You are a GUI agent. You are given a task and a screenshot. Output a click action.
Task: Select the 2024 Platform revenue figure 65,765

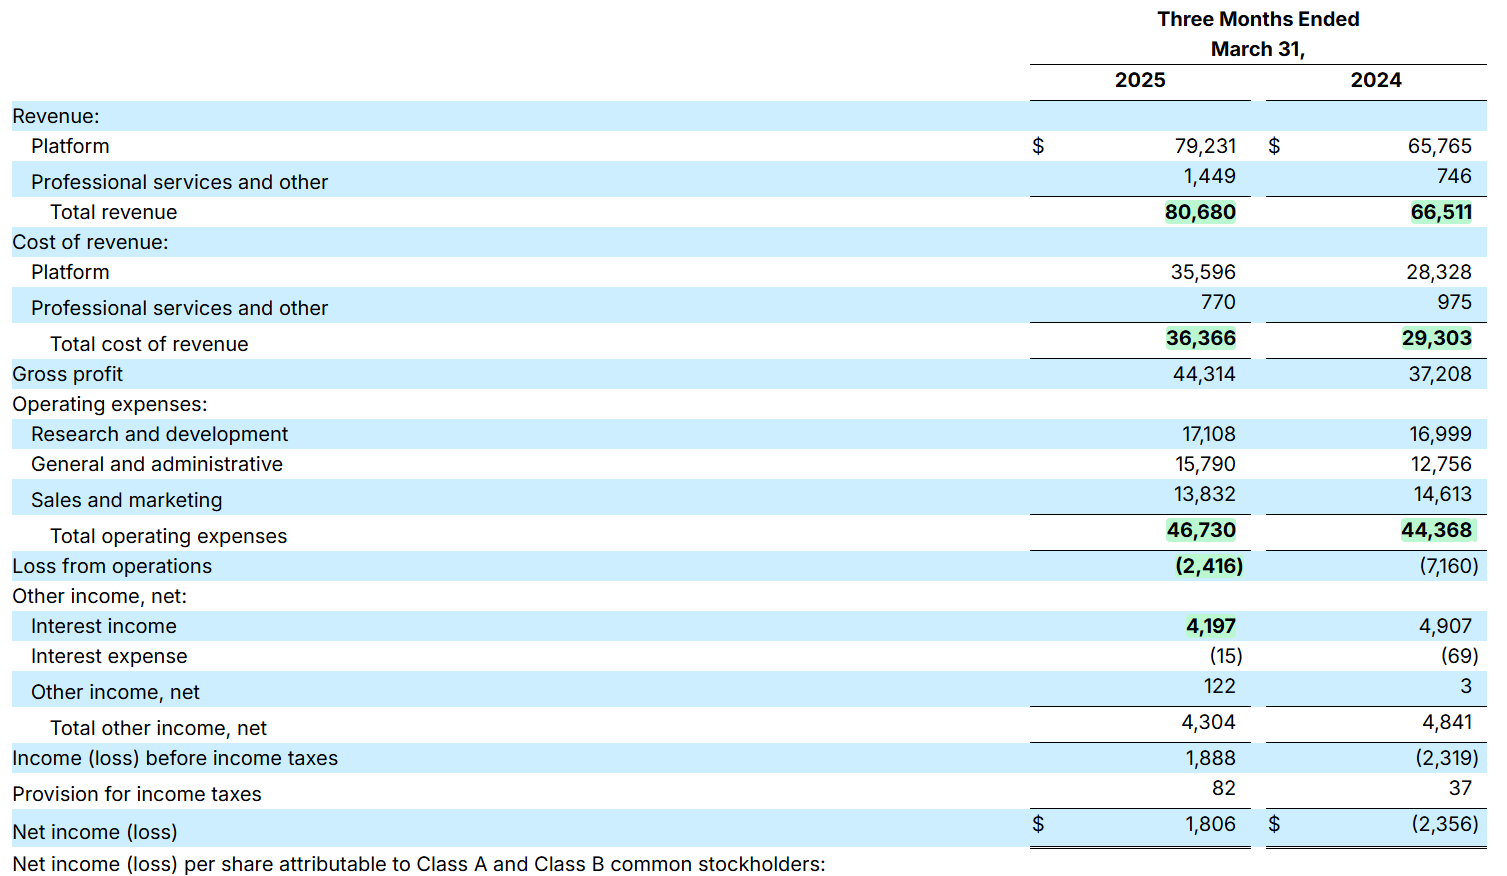pos(1440,146)
